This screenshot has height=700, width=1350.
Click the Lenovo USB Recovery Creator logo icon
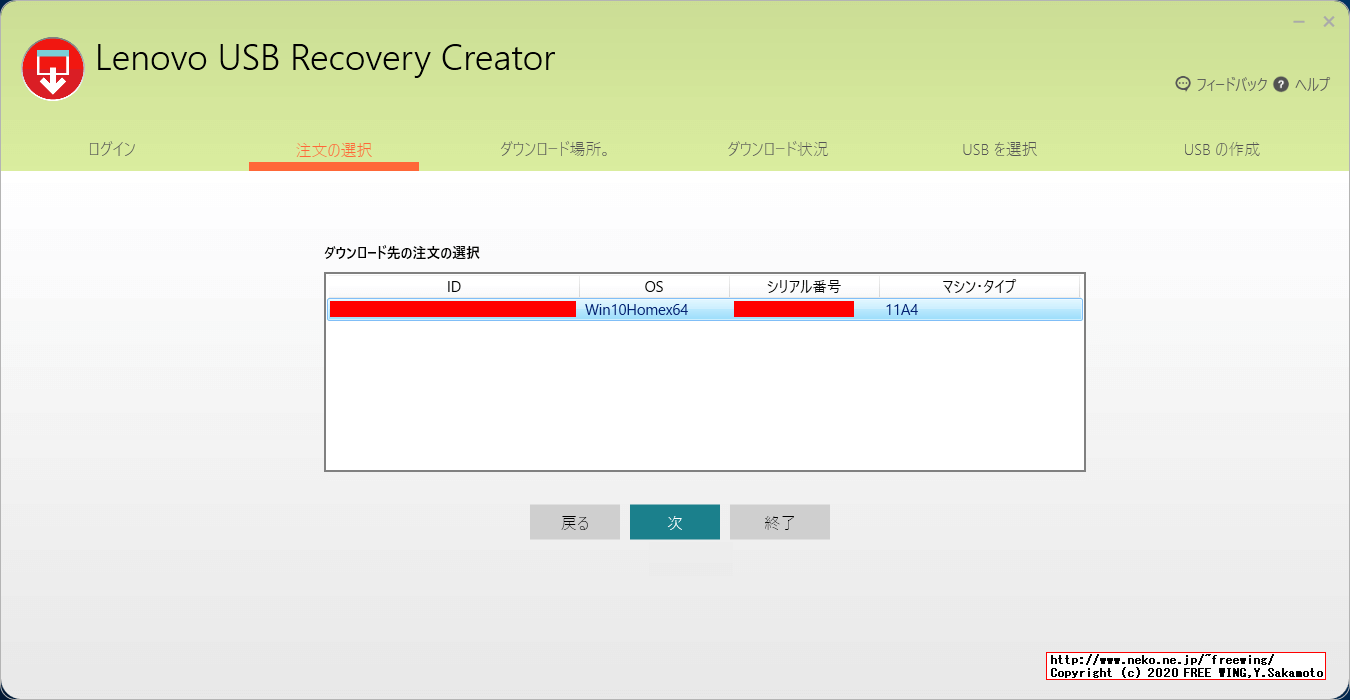coord(53,68)
